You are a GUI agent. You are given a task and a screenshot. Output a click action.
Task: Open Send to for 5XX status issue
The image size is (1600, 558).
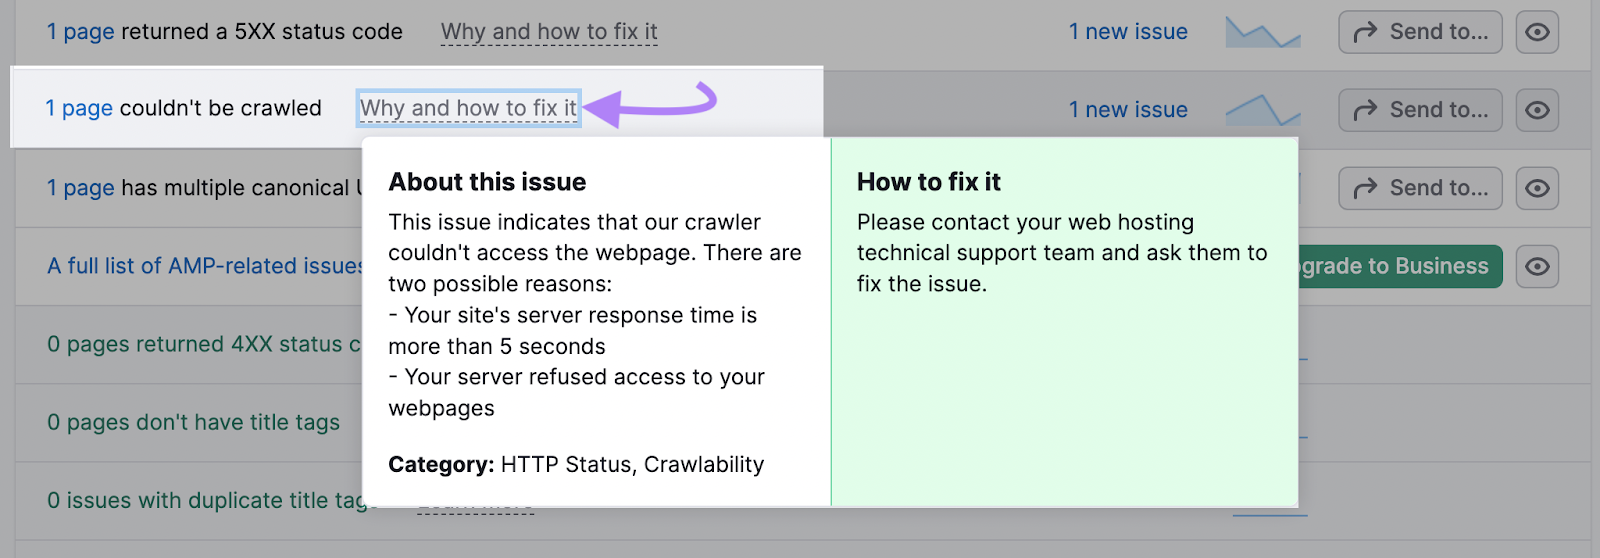pos(1420,32)
